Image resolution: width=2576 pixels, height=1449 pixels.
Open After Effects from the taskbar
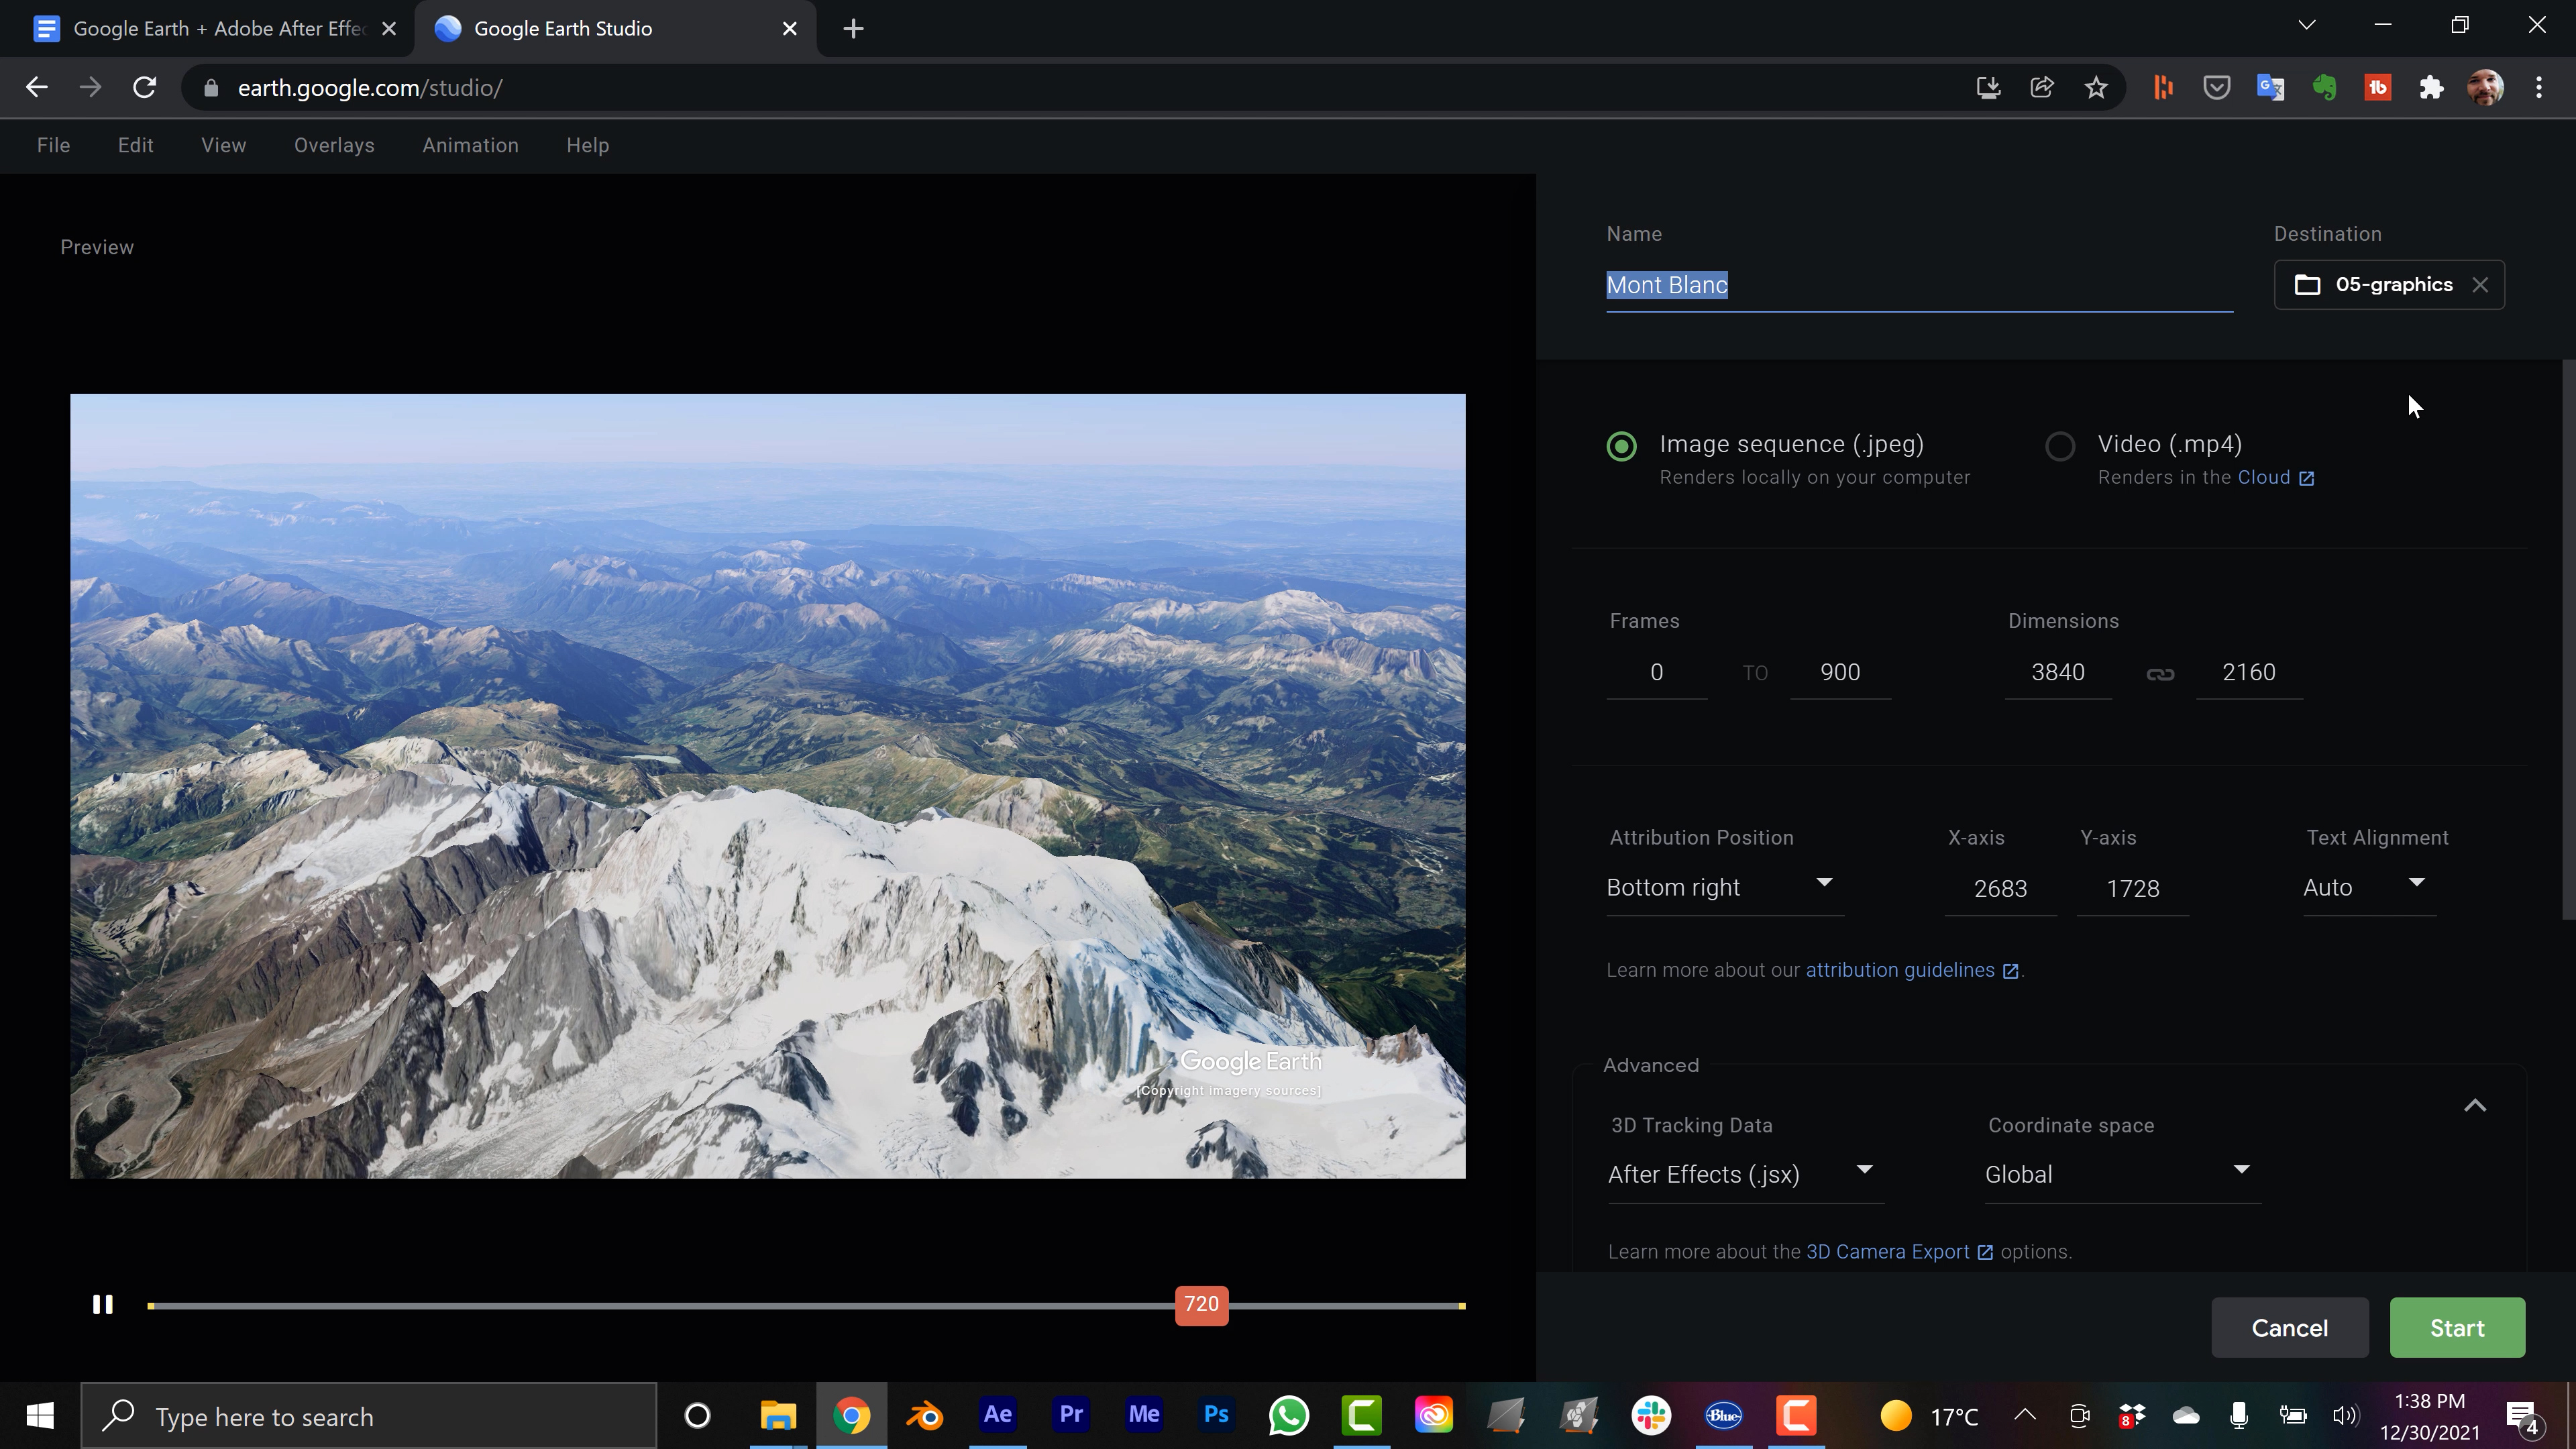pos(997,1414)
